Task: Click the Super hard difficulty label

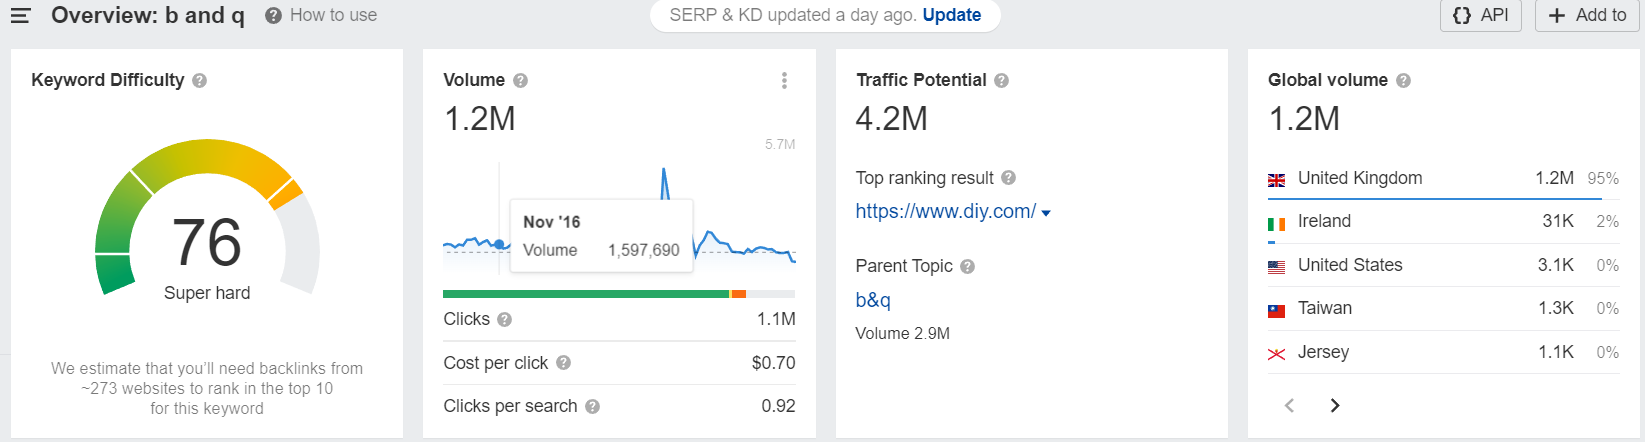Action: [x=207, y=293]
